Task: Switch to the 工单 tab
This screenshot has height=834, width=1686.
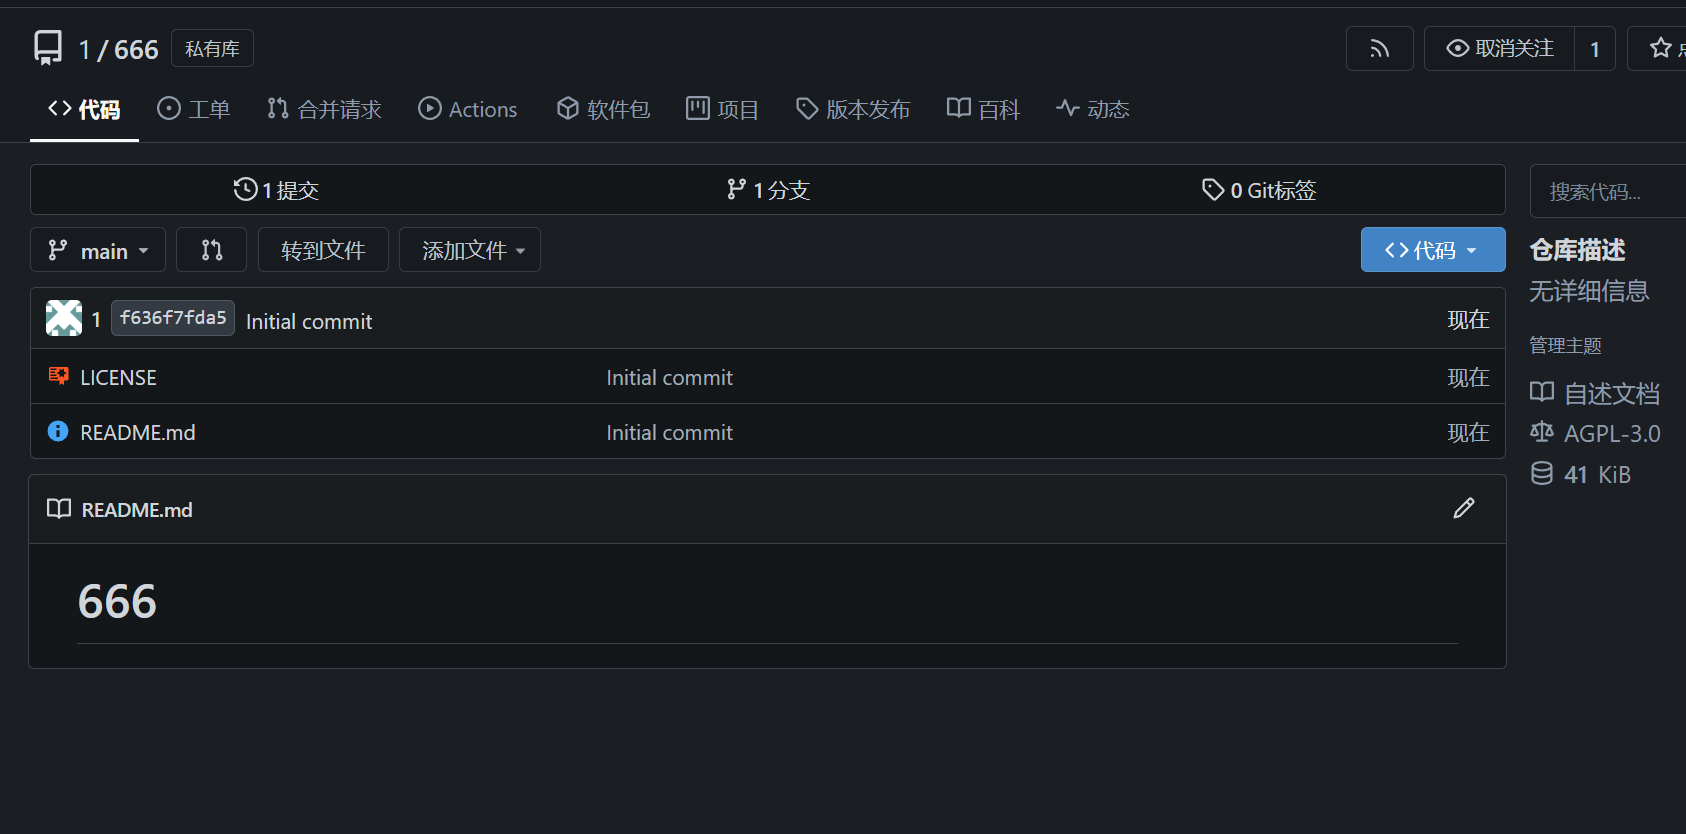Action: pyautogui.click(x=194, y=109)
